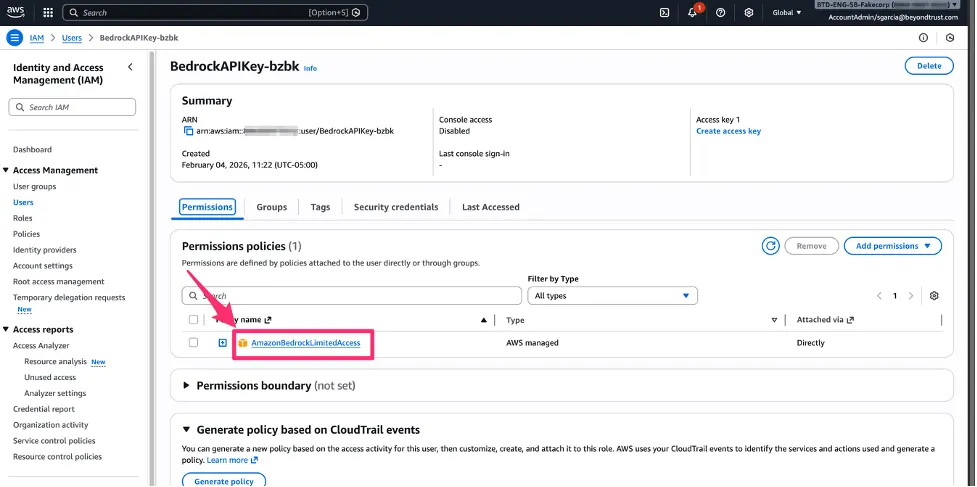Launch CloudShell from the top bar

point(665,12)
